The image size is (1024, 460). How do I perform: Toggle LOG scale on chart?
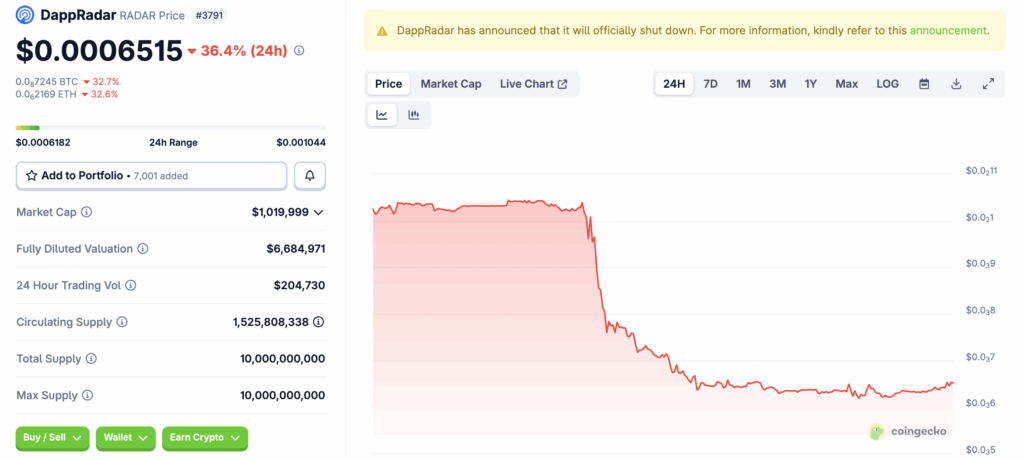click(x=887, y=84)
